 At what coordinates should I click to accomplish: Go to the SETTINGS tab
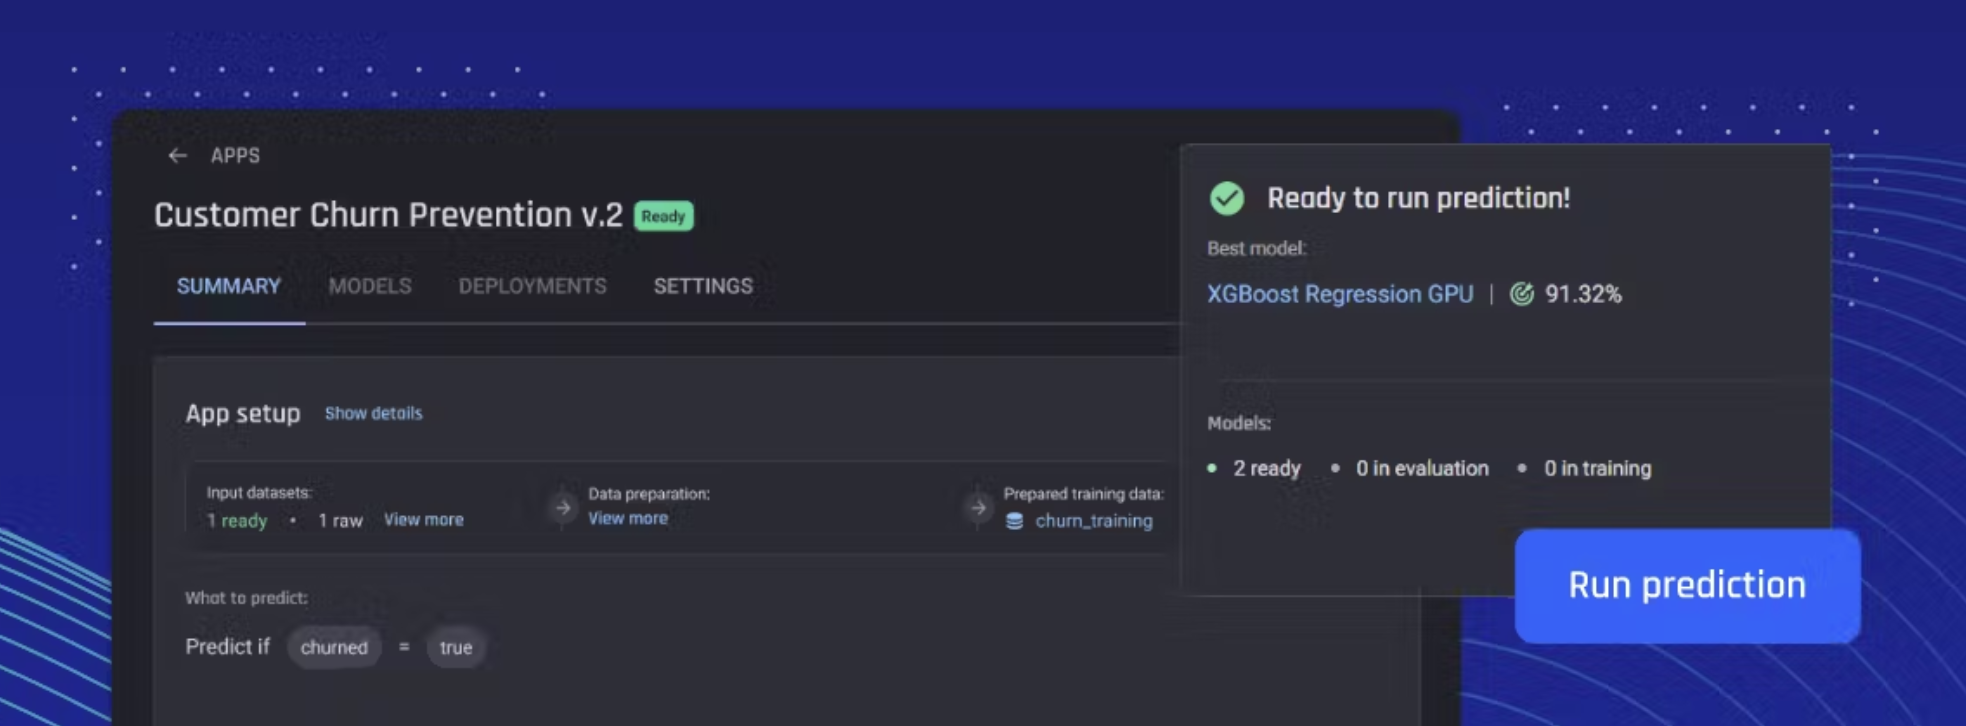tap(703, 287)
